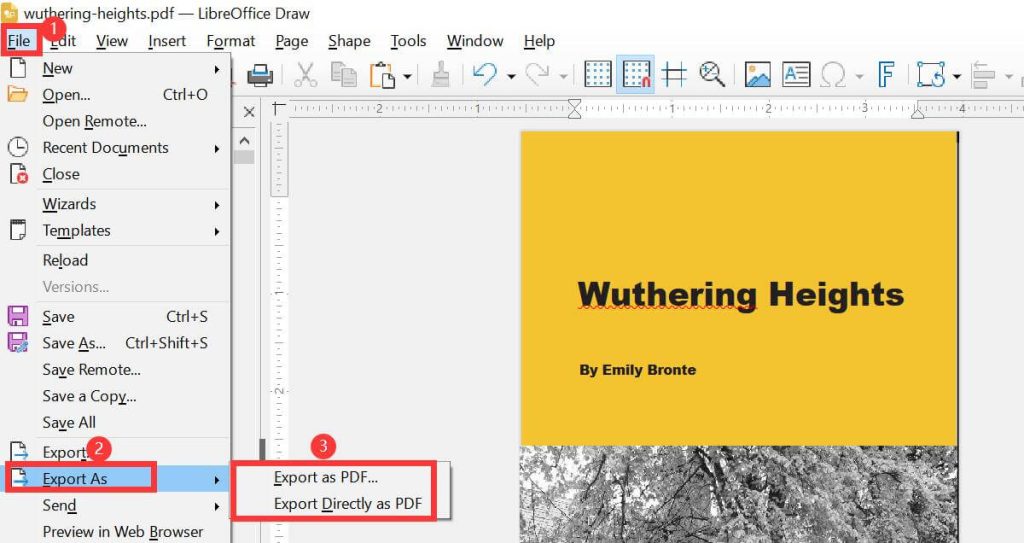The image size is (1024, 543).
Task: Choose Save Remote... menu entry
Action: tap(116, 370)
